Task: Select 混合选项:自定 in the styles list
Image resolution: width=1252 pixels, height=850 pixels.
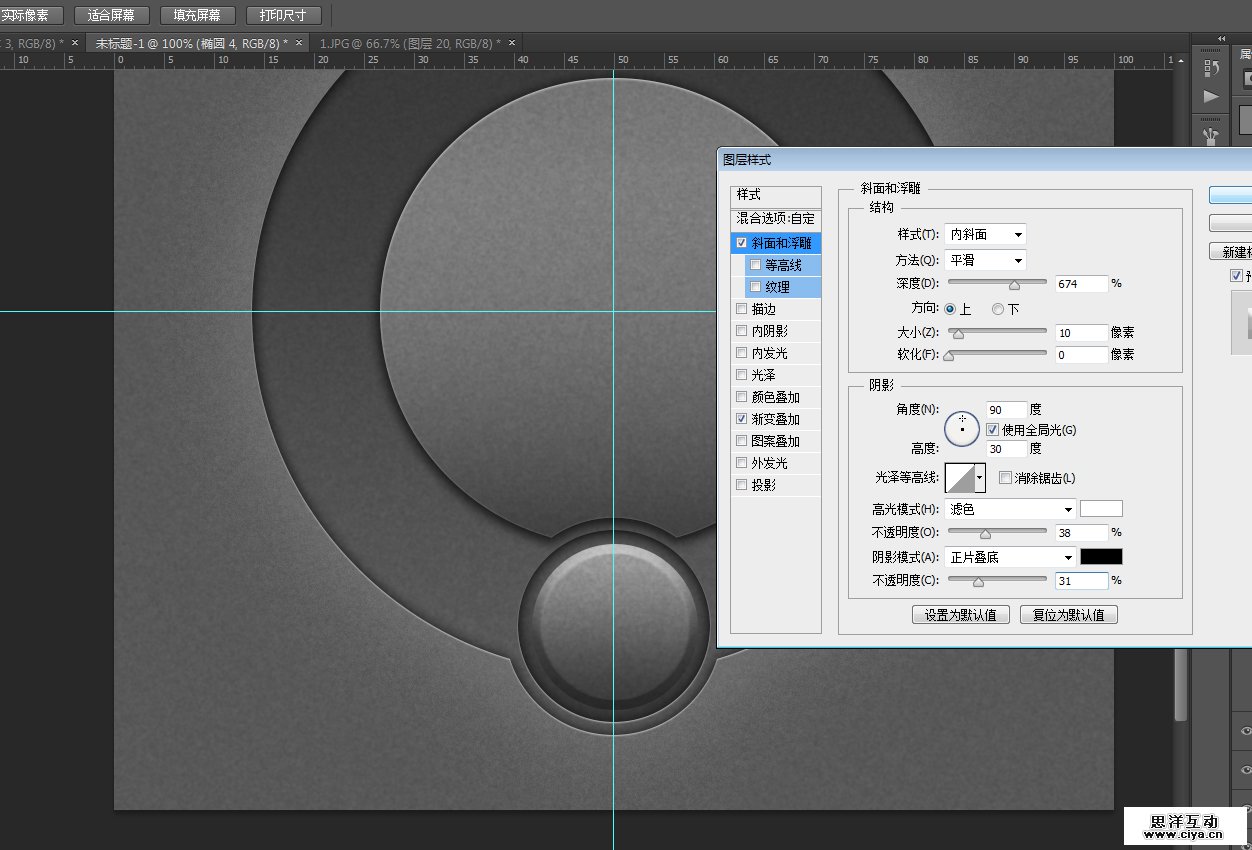Action: point(775,218)
